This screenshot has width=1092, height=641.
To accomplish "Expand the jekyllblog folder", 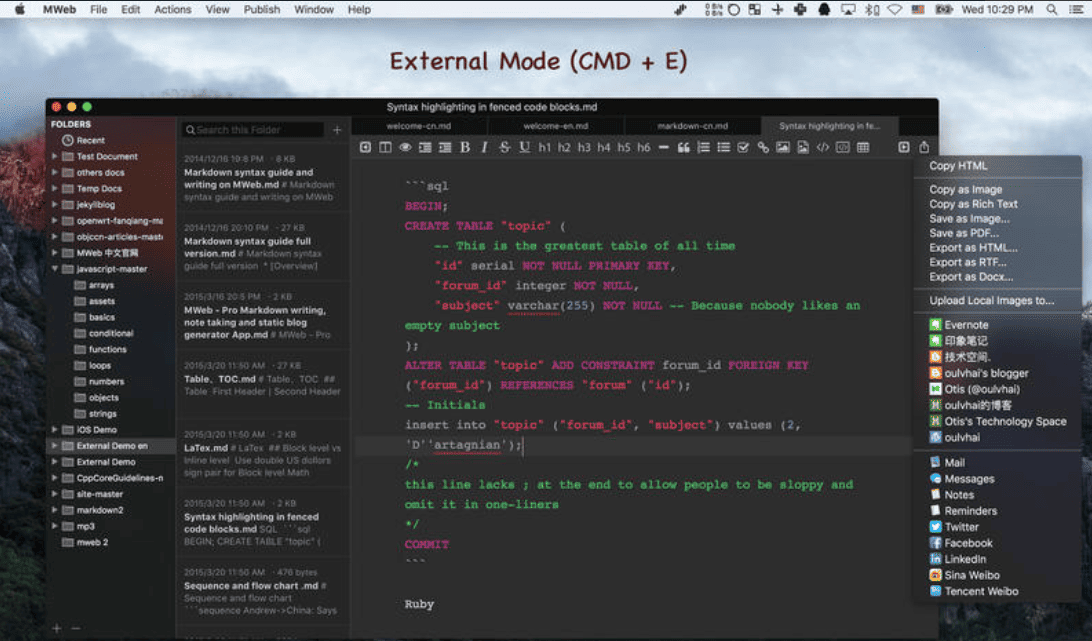I will coord(54,205).
